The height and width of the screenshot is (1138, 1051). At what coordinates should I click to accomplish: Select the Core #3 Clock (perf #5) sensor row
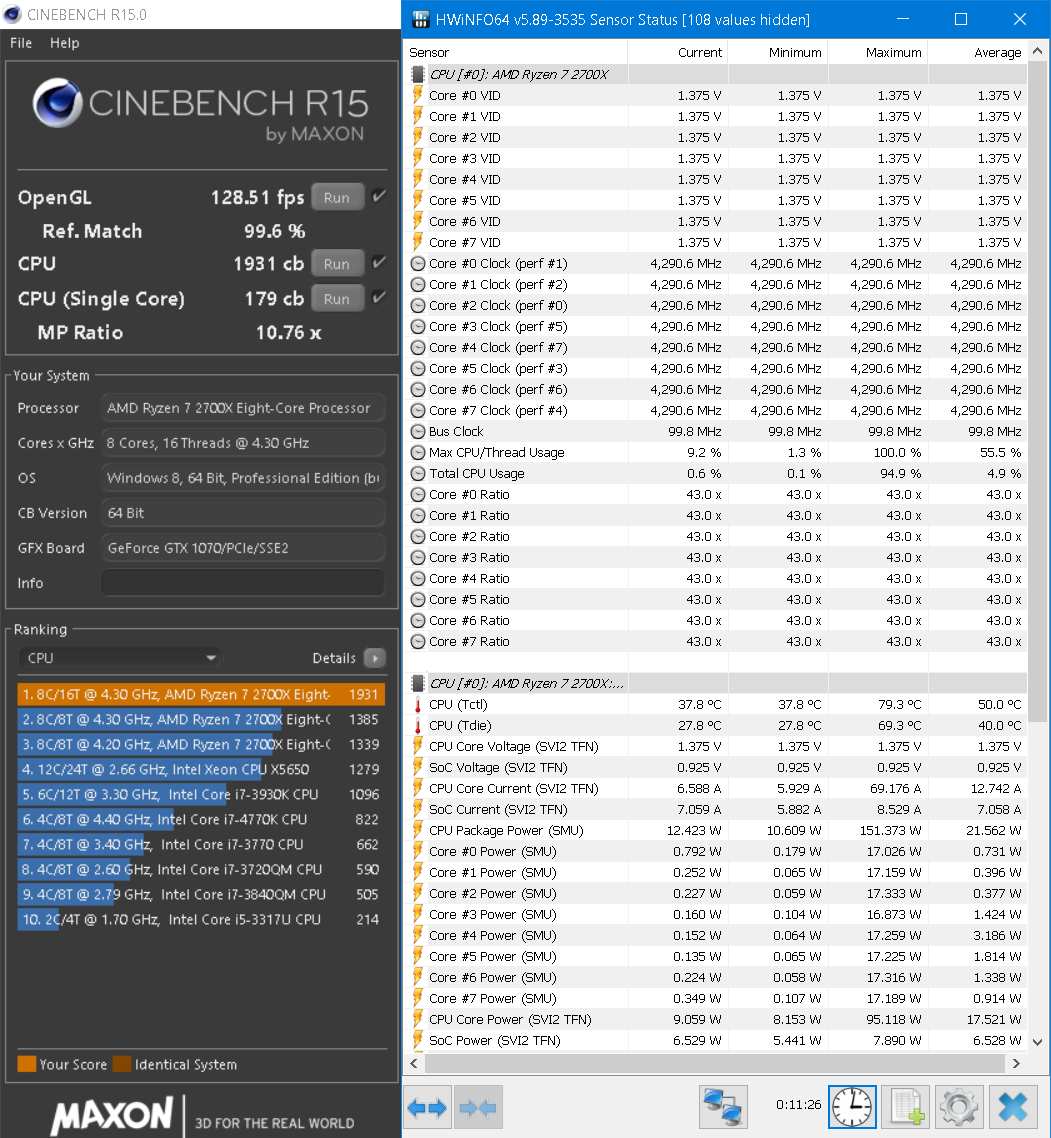coord(715,327)
